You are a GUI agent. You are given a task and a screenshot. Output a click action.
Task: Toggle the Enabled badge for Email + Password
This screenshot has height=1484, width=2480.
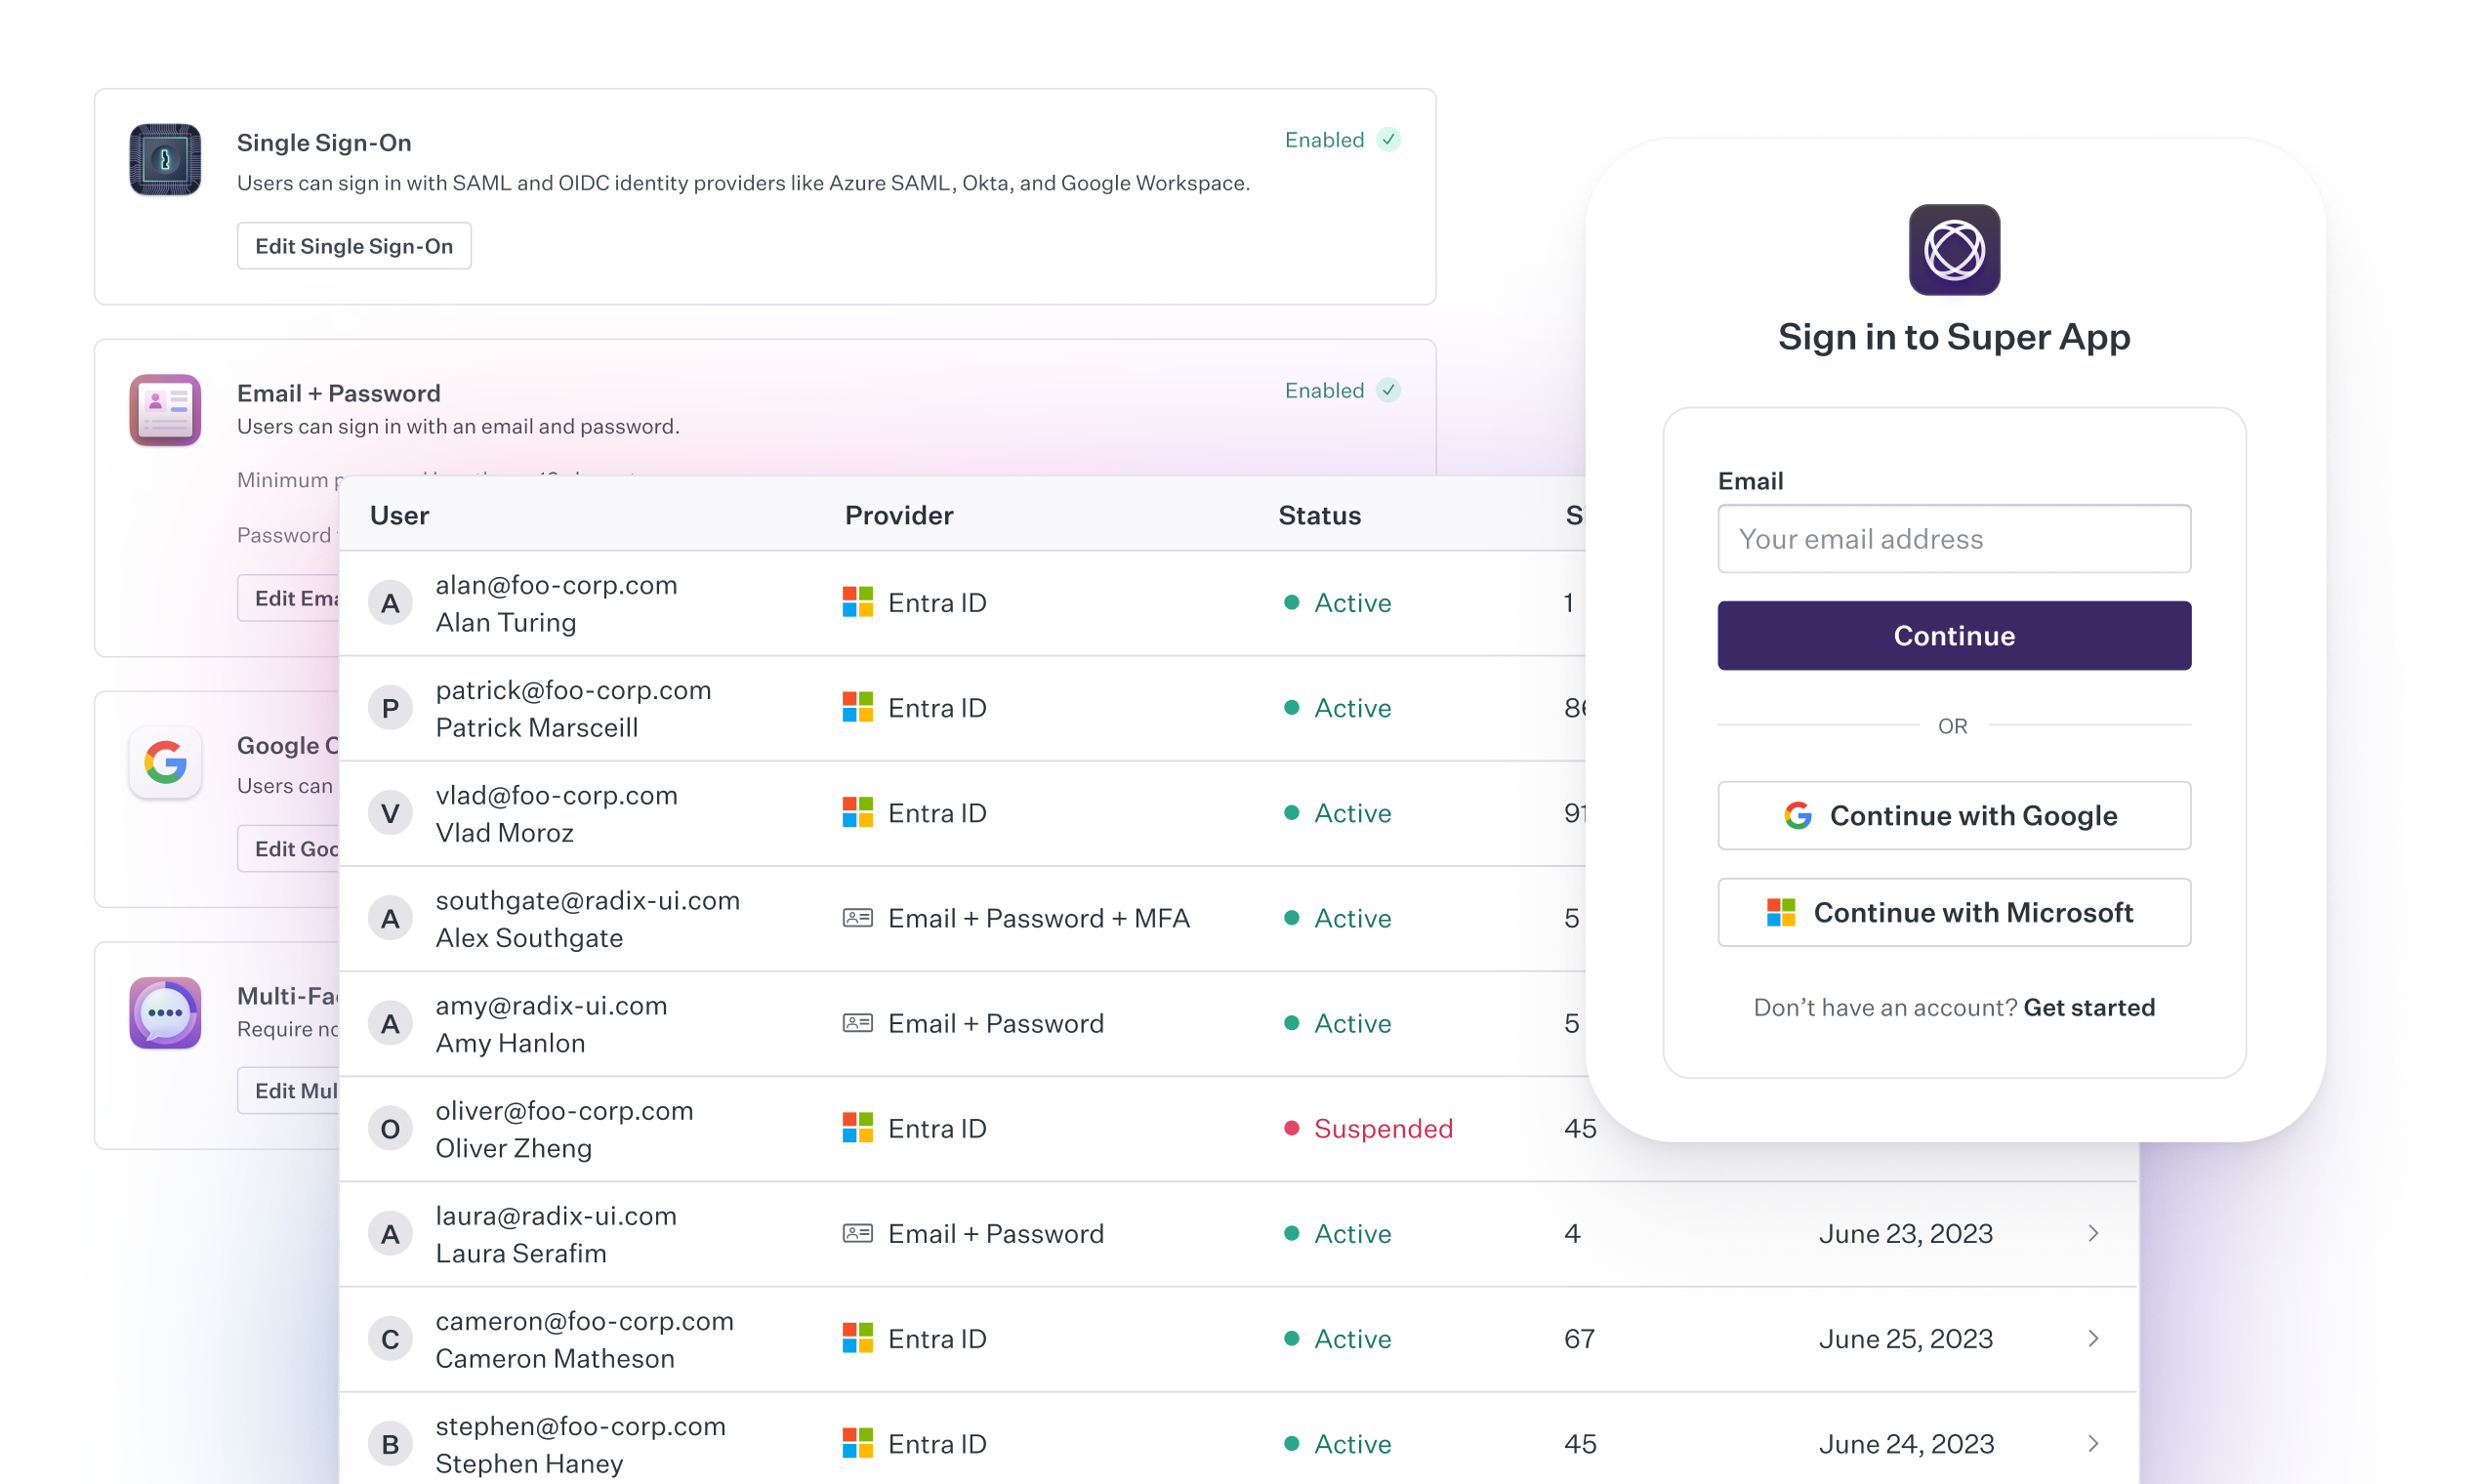1341,390
